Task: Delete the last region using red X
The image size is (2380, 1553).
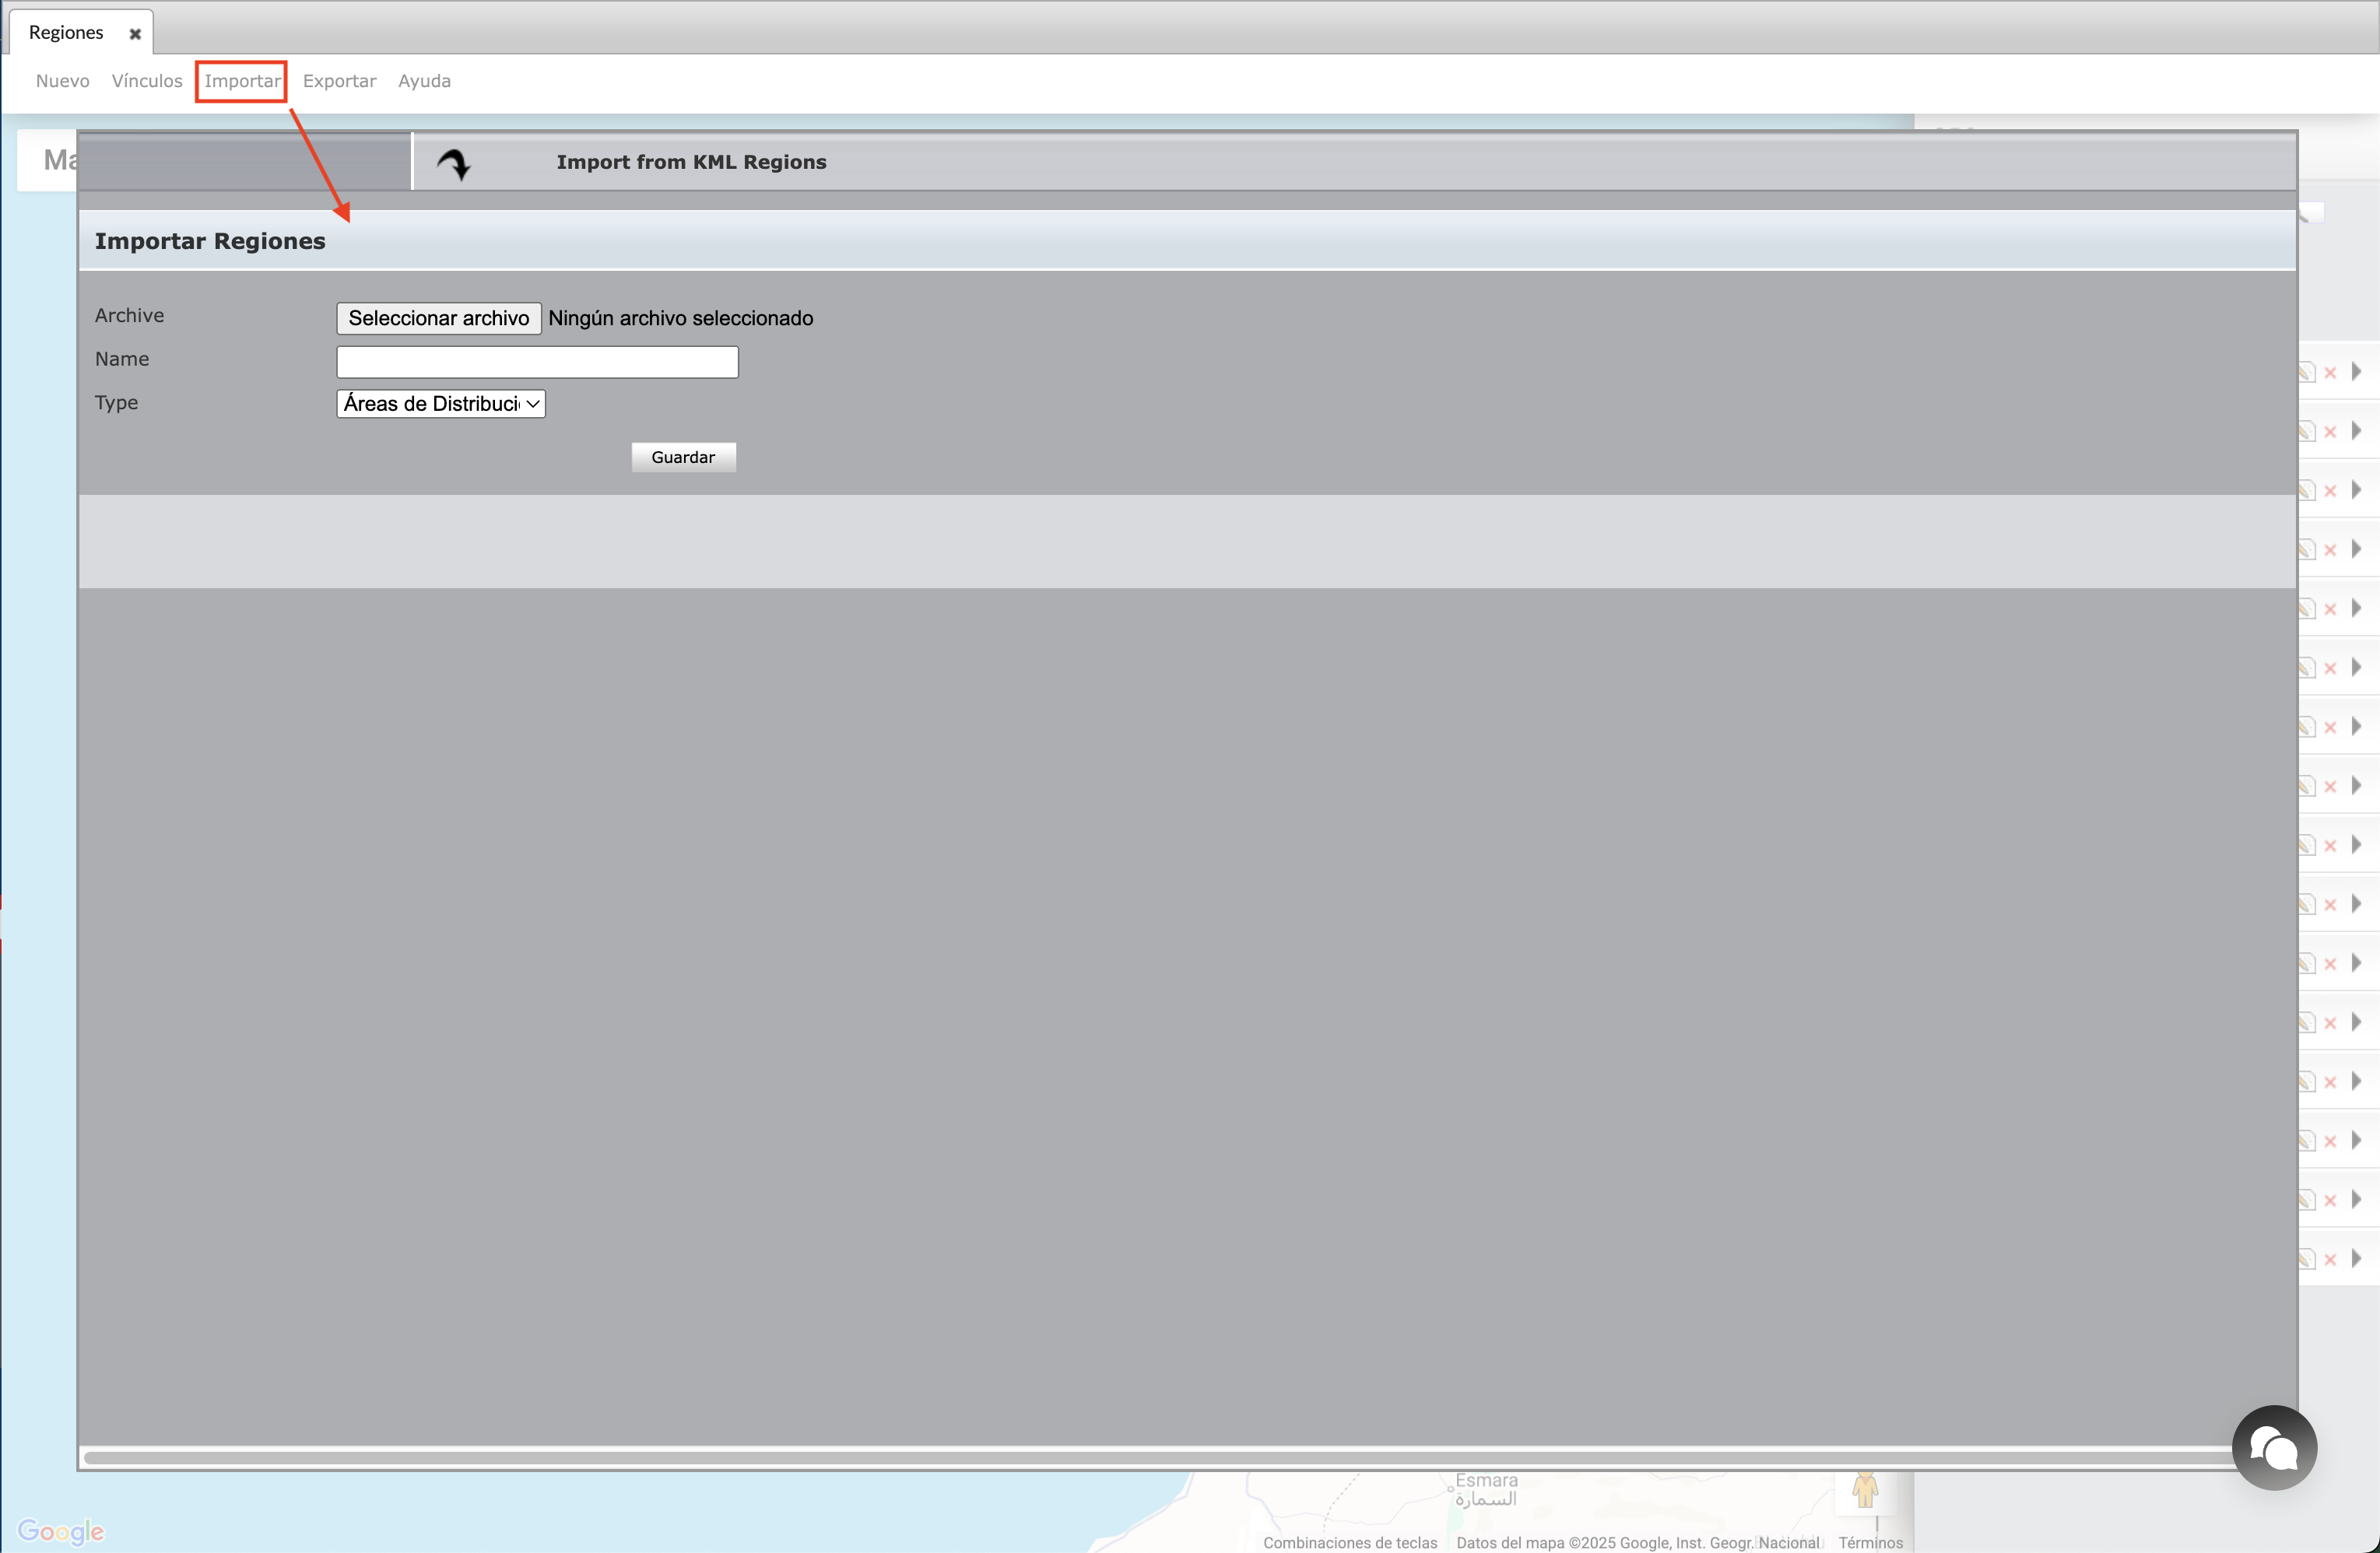Action: 2330,1259
